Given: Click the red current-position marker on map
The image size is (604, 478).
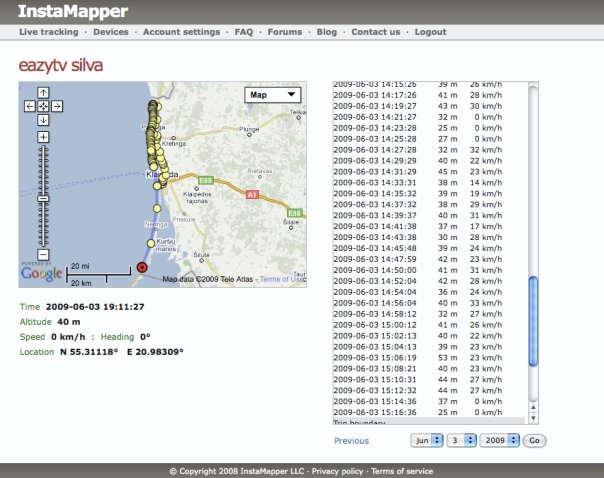Looking at the screenshot, I should click(142, 267).
